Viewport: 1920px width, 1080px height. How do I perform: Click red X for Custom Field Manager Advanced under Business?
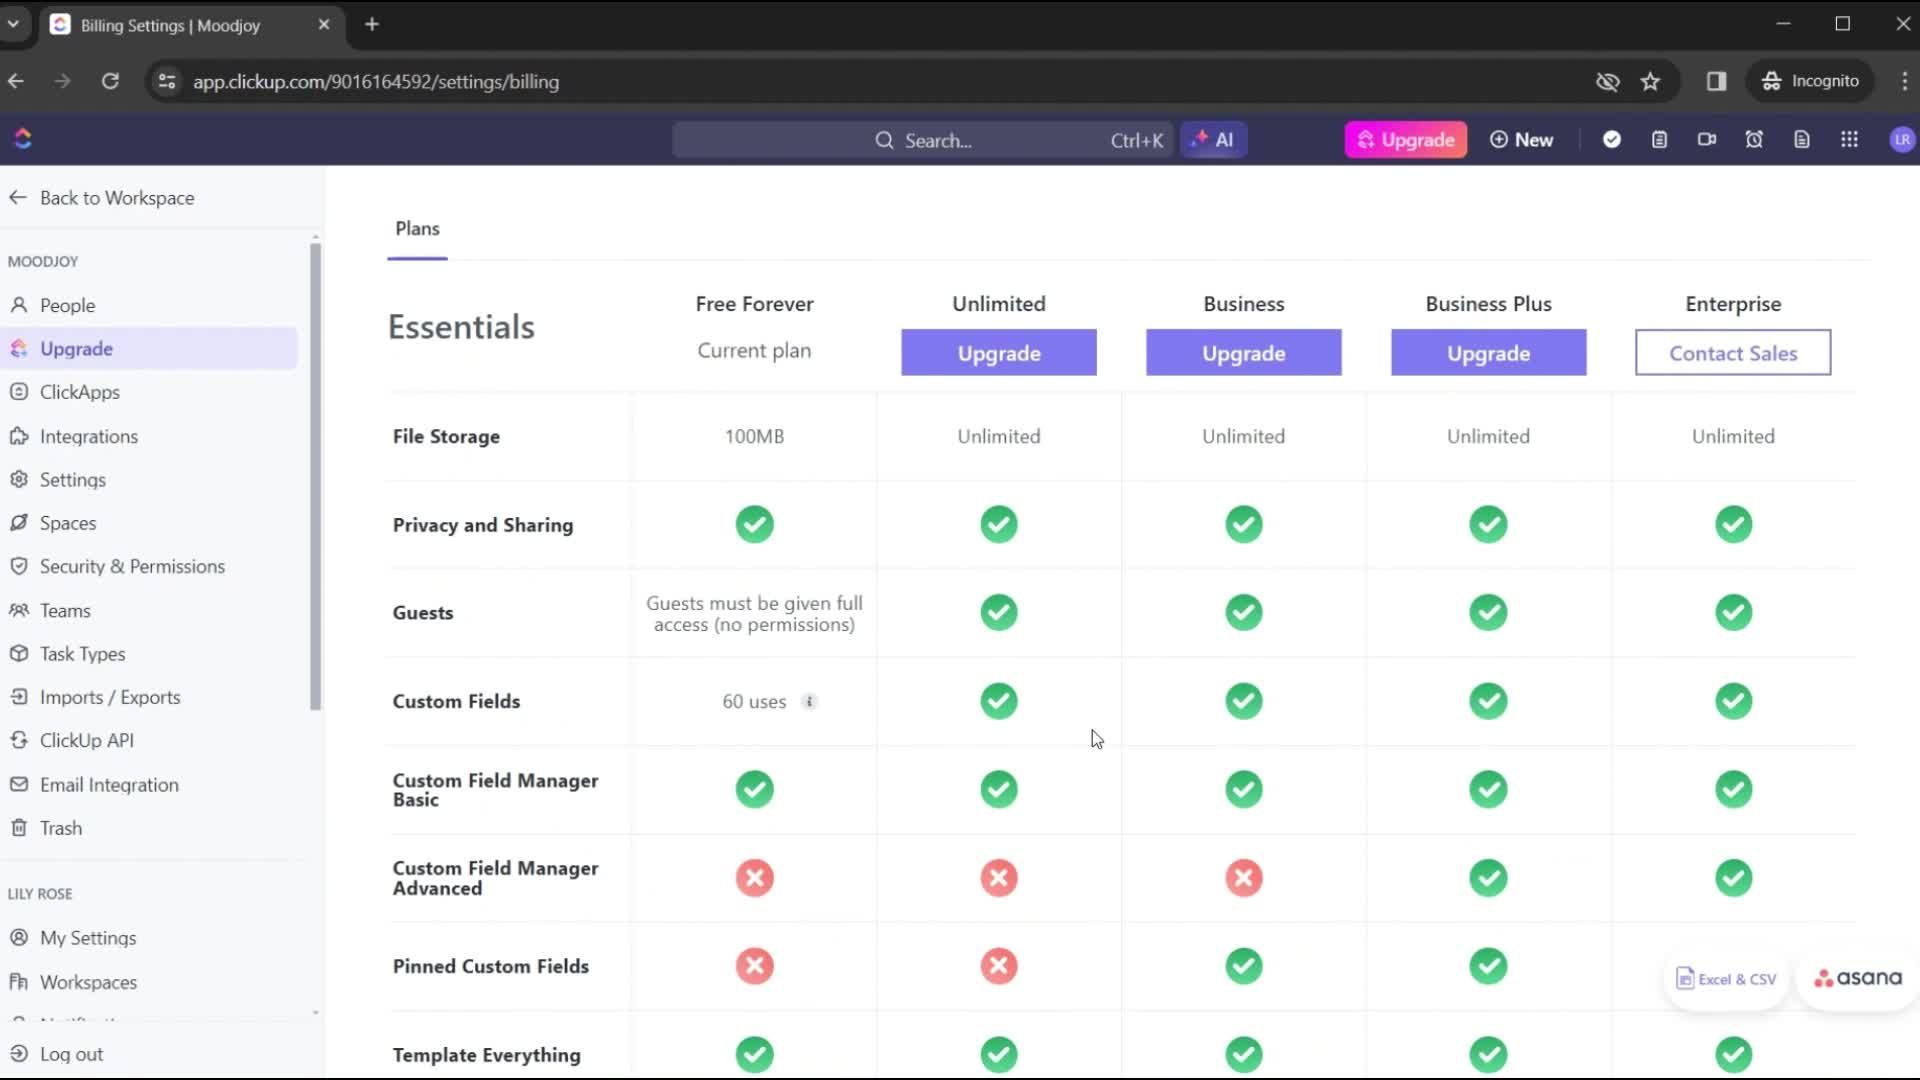[1243, 878]
